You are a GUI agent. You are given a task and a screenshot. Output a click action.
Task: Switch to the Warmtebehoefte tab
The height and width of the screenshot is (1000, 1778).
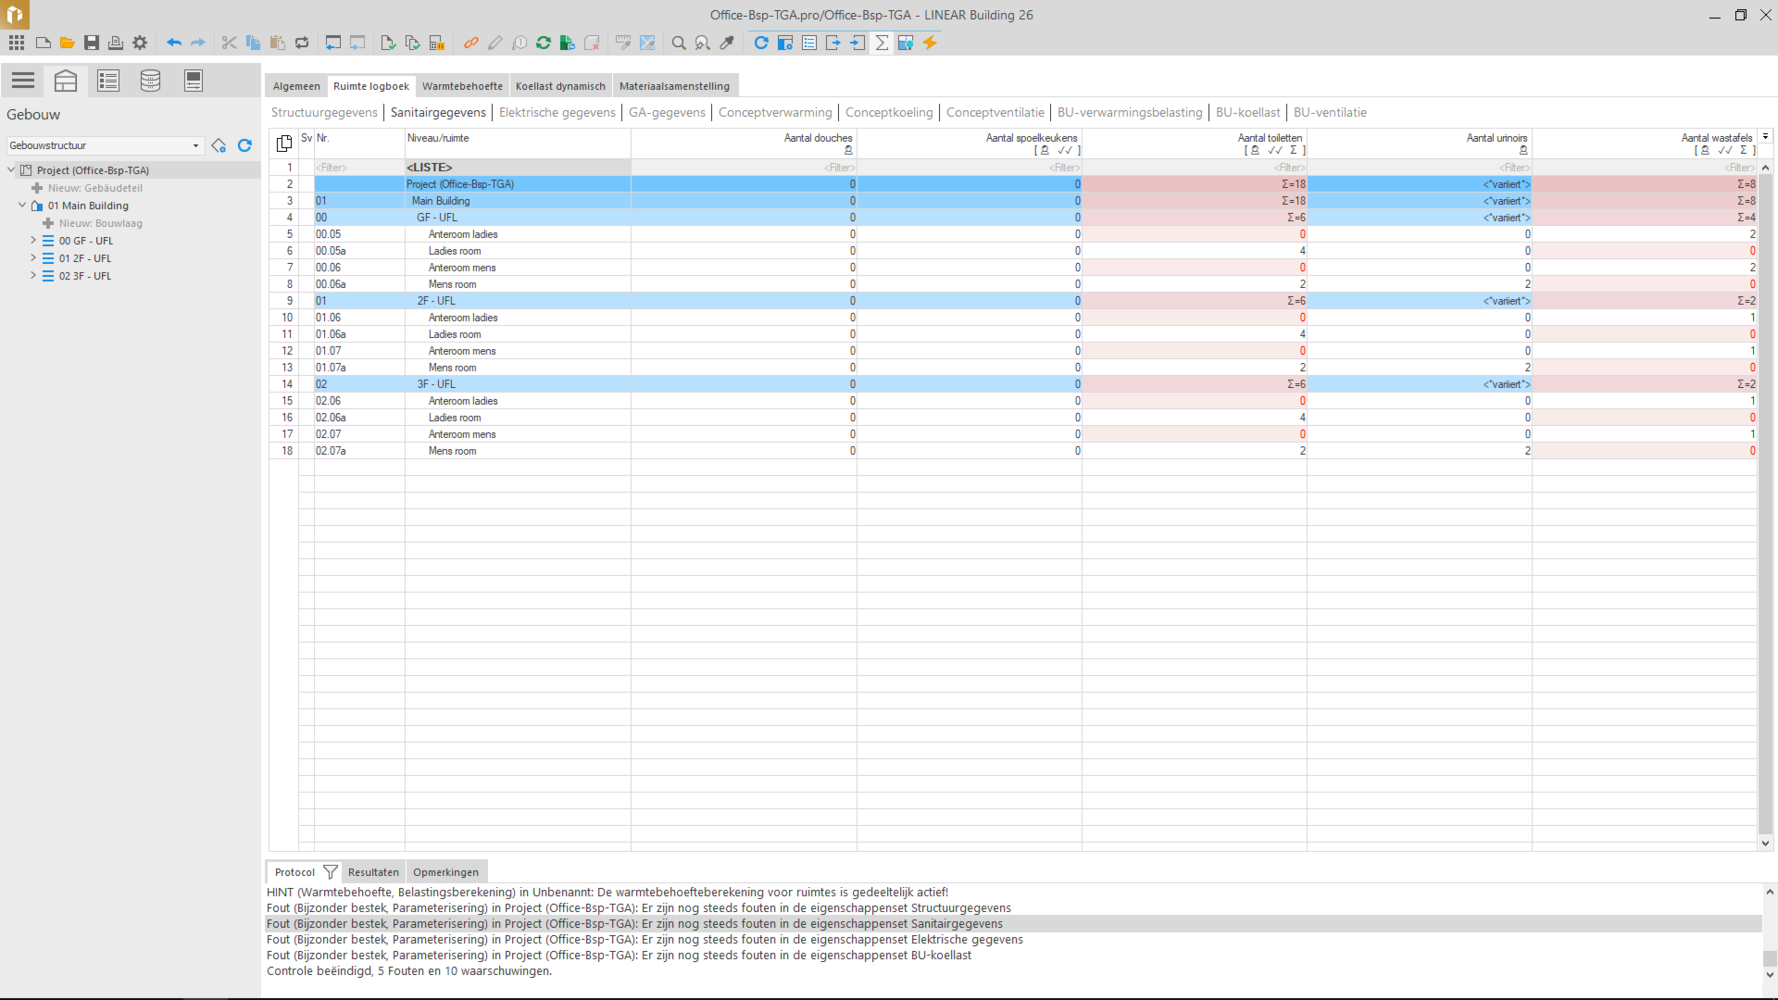(x=462, y=86)
